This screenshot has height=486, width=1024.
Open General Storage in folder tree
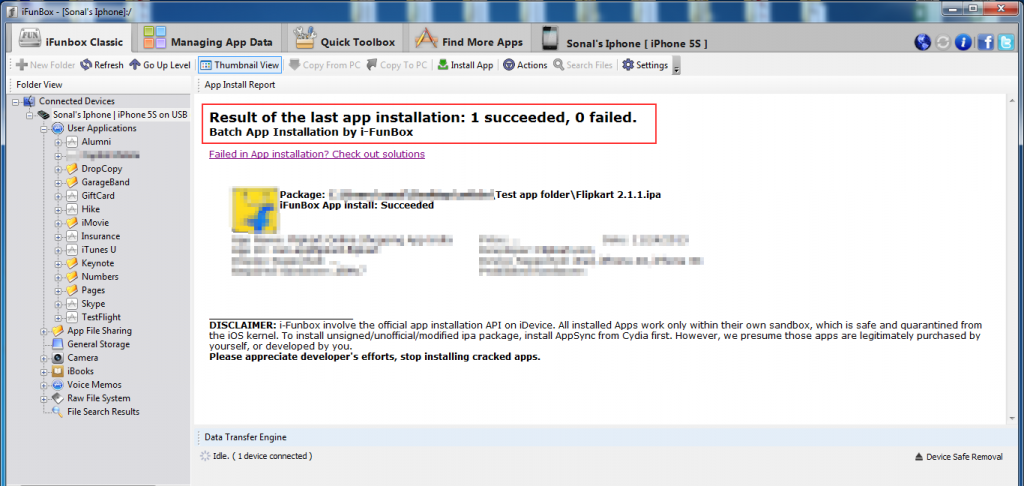tap(99, 344)
